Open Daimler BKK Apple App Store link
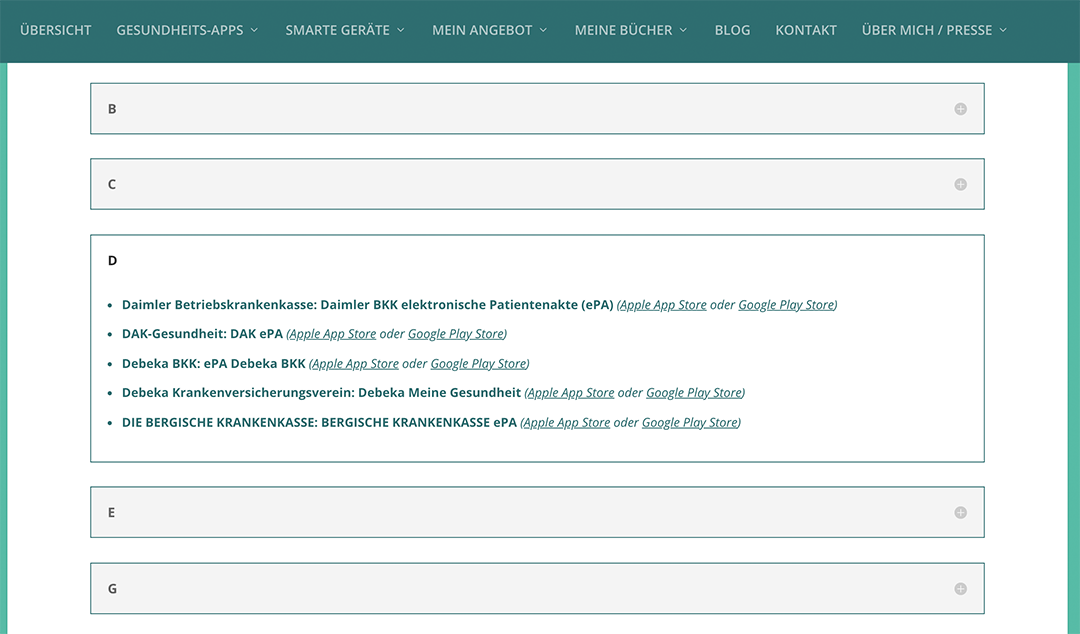 [663, 305]
